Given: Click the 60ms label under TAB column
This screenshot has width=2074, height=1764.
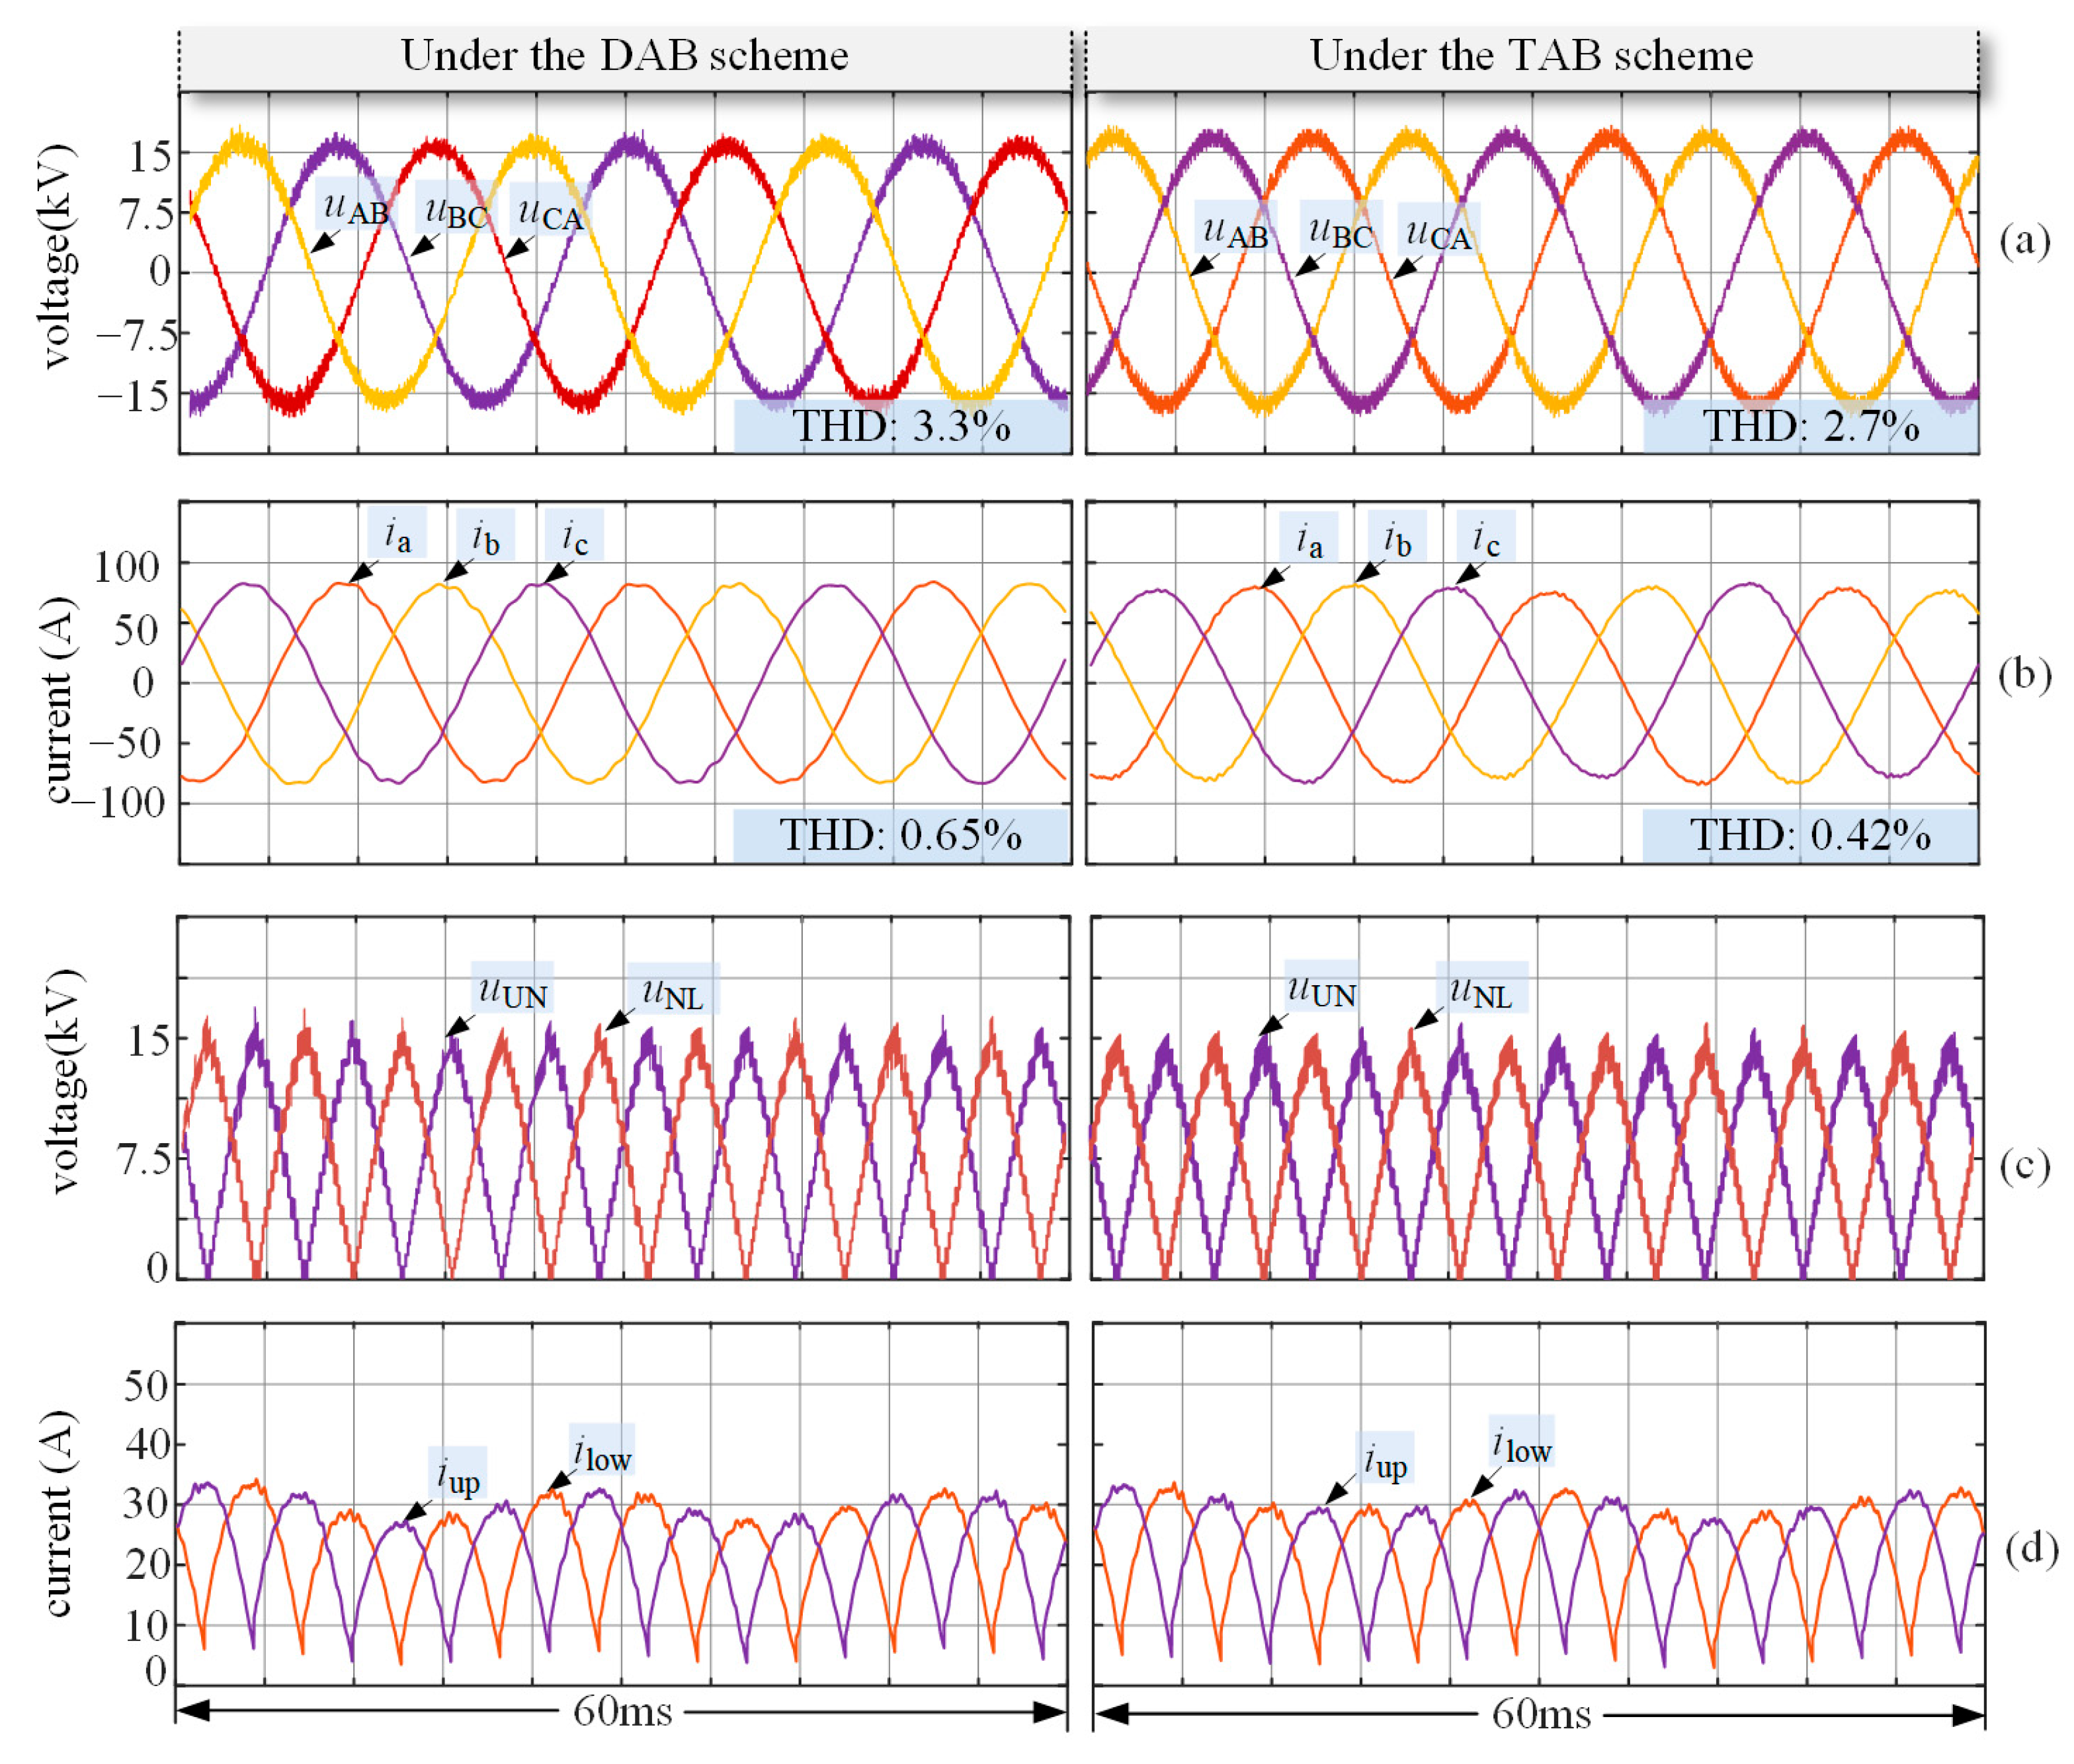Looking at the screenshot, I should click(1541, 1714).
